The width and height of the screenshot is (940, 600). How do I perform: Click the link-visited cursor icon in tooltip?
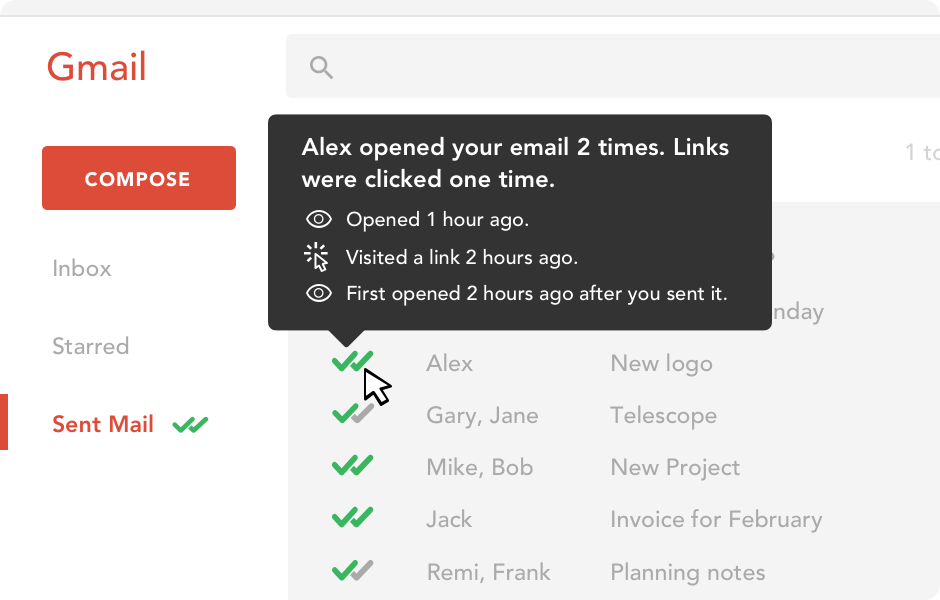click(x=317, y=257)
